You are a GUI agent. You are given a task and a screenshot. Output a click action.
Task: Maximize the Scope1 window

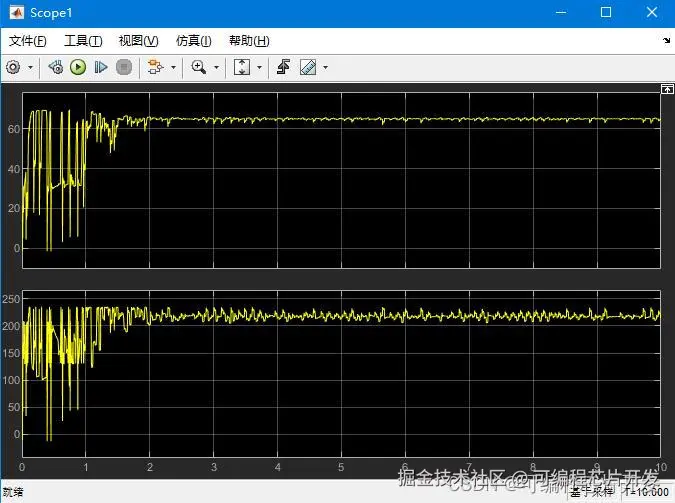606,12
